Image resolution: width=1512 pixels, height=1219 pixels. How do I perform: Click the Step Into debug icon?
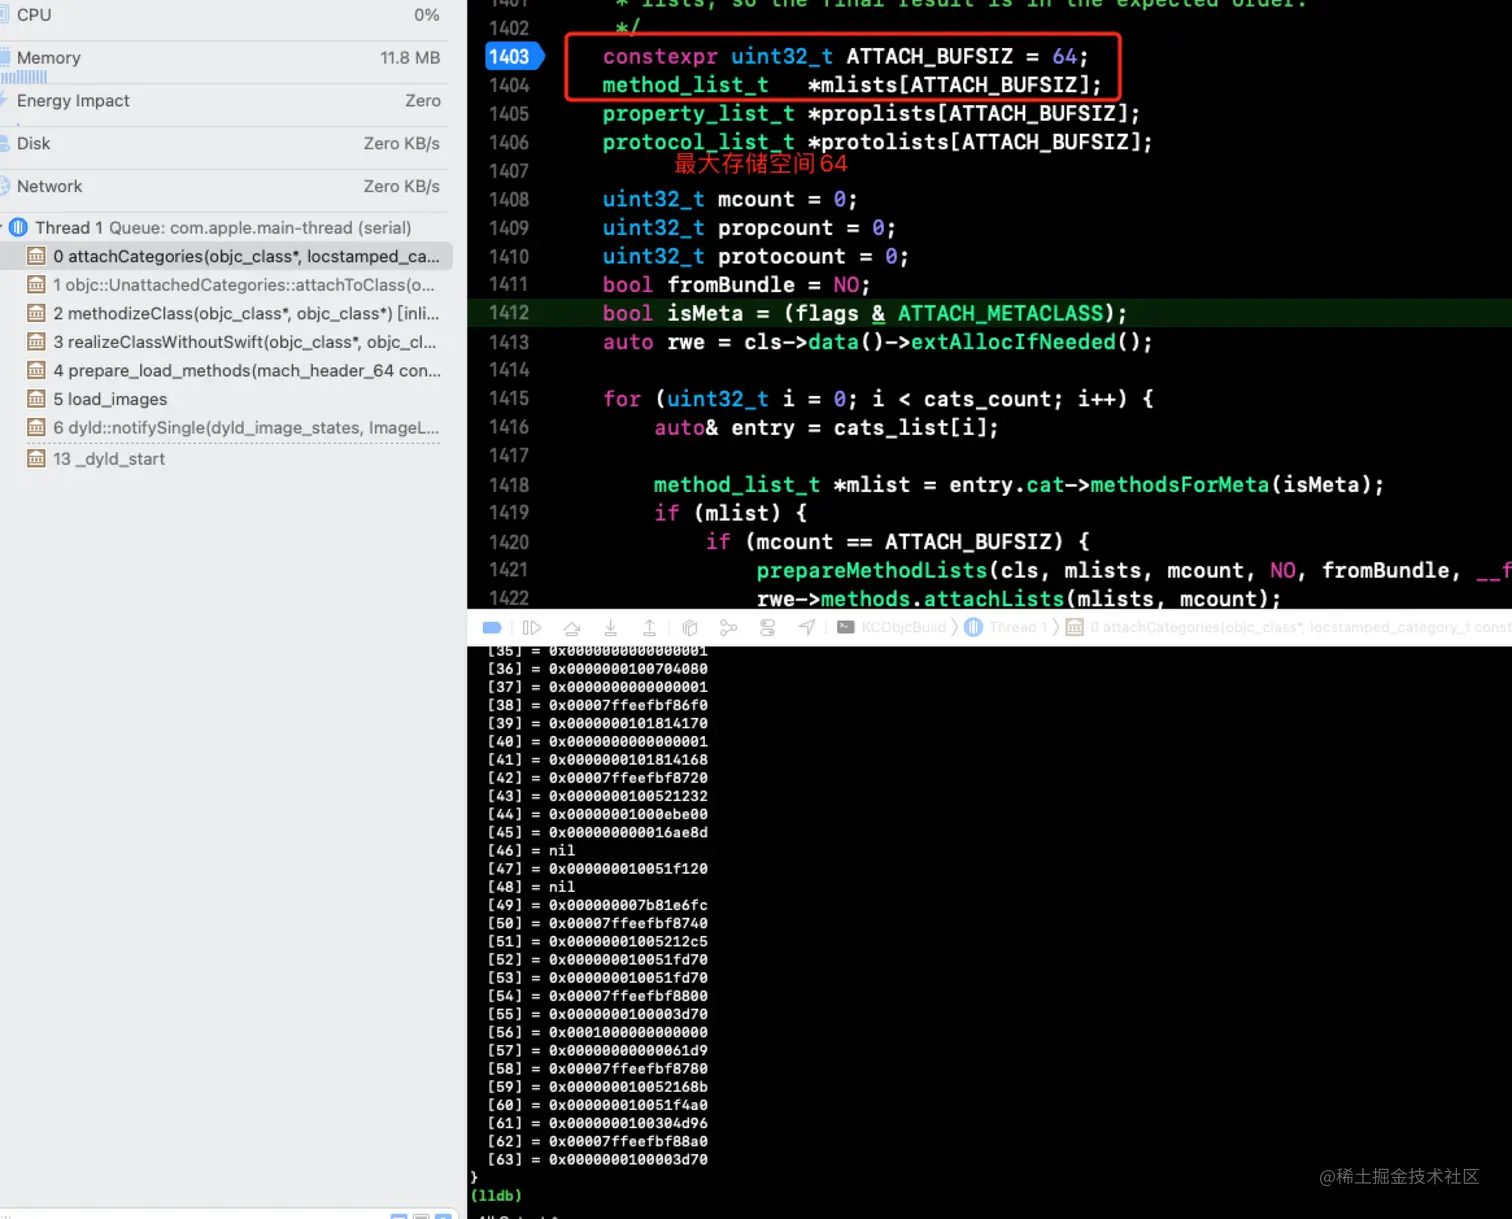610,628
